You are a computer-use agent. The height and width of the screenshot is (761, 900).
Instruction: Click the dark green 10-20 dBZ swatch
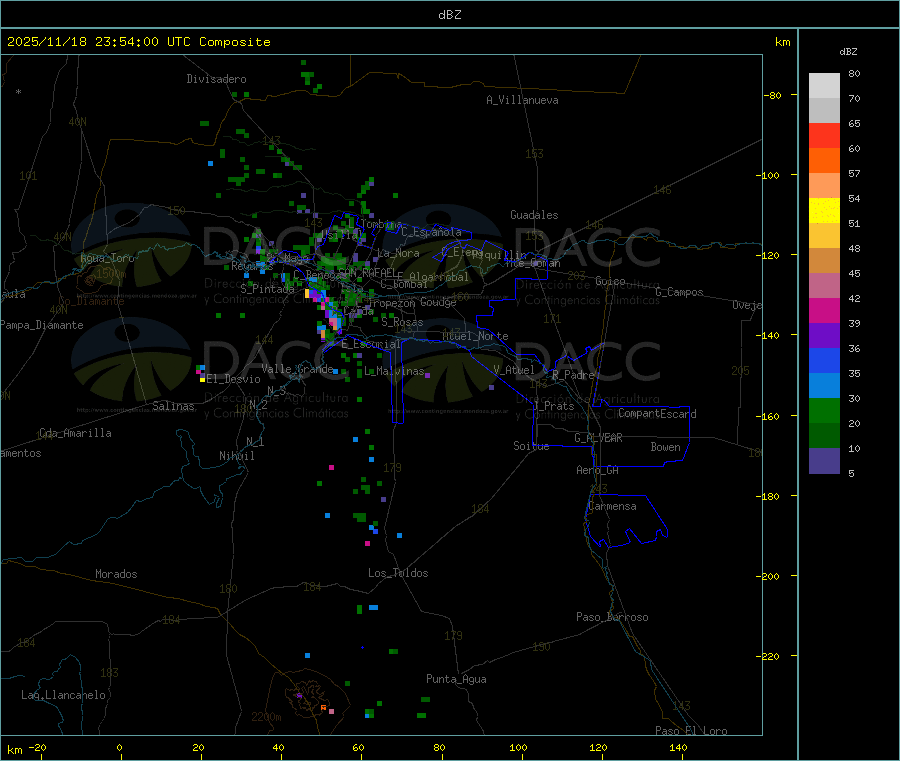[x=824, y=436]
